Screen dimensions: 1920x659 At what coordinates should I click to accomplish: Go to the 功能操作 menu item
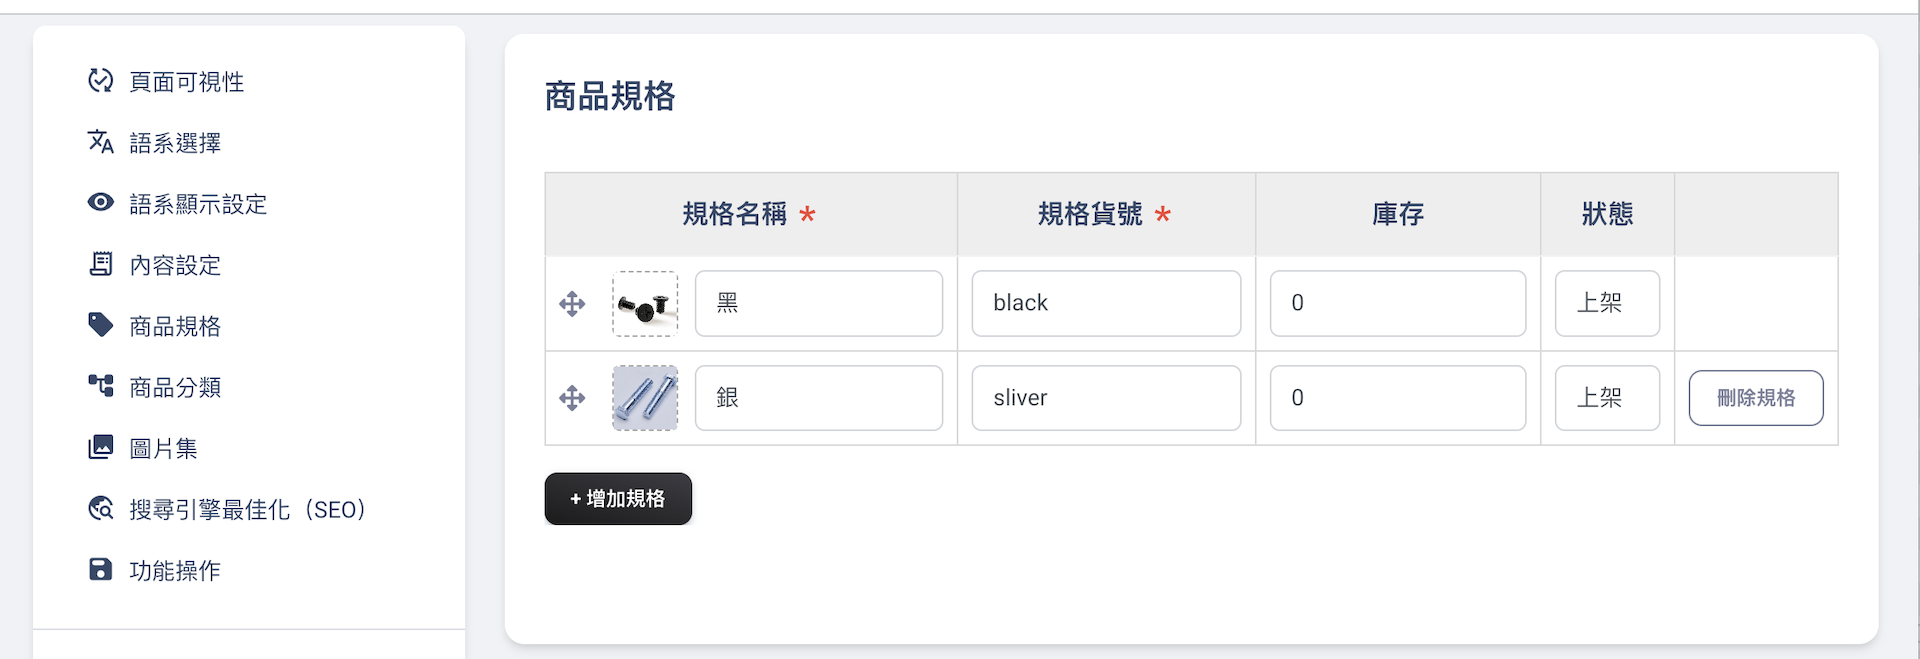point(175,571)
